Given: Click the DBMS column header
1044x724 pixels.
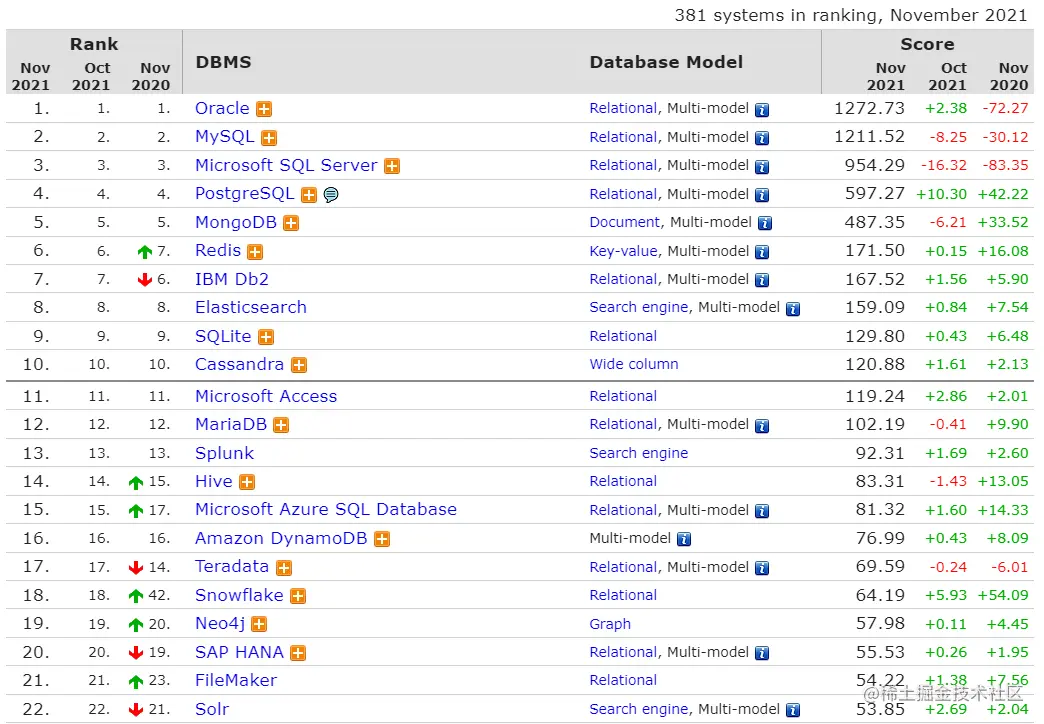Looking at the screenshot, I should point(224,62).
